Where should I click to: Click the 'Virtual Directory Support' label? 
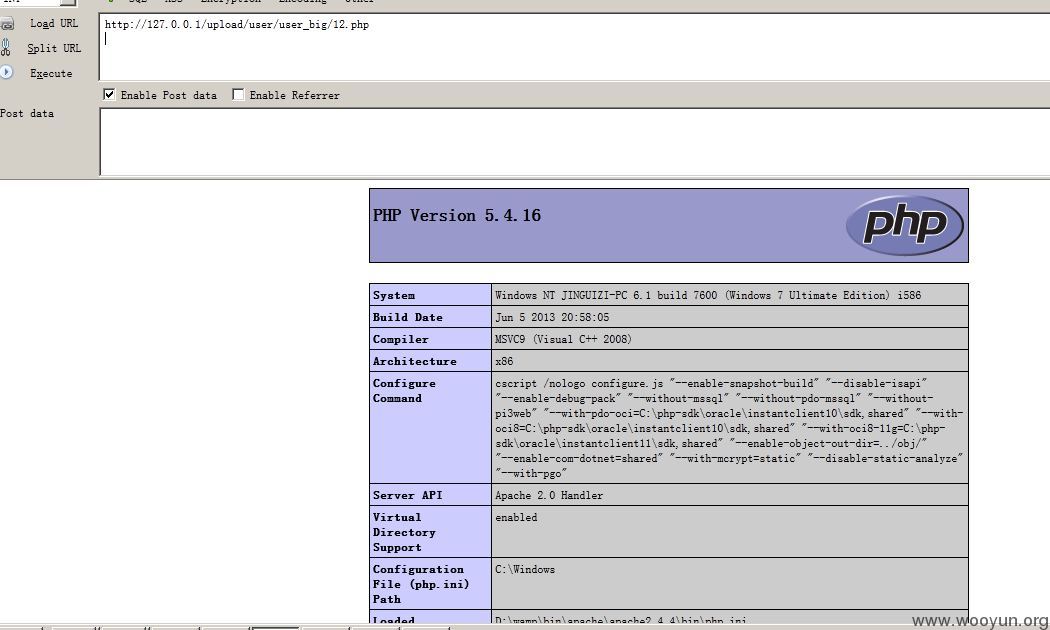point(404,532)
